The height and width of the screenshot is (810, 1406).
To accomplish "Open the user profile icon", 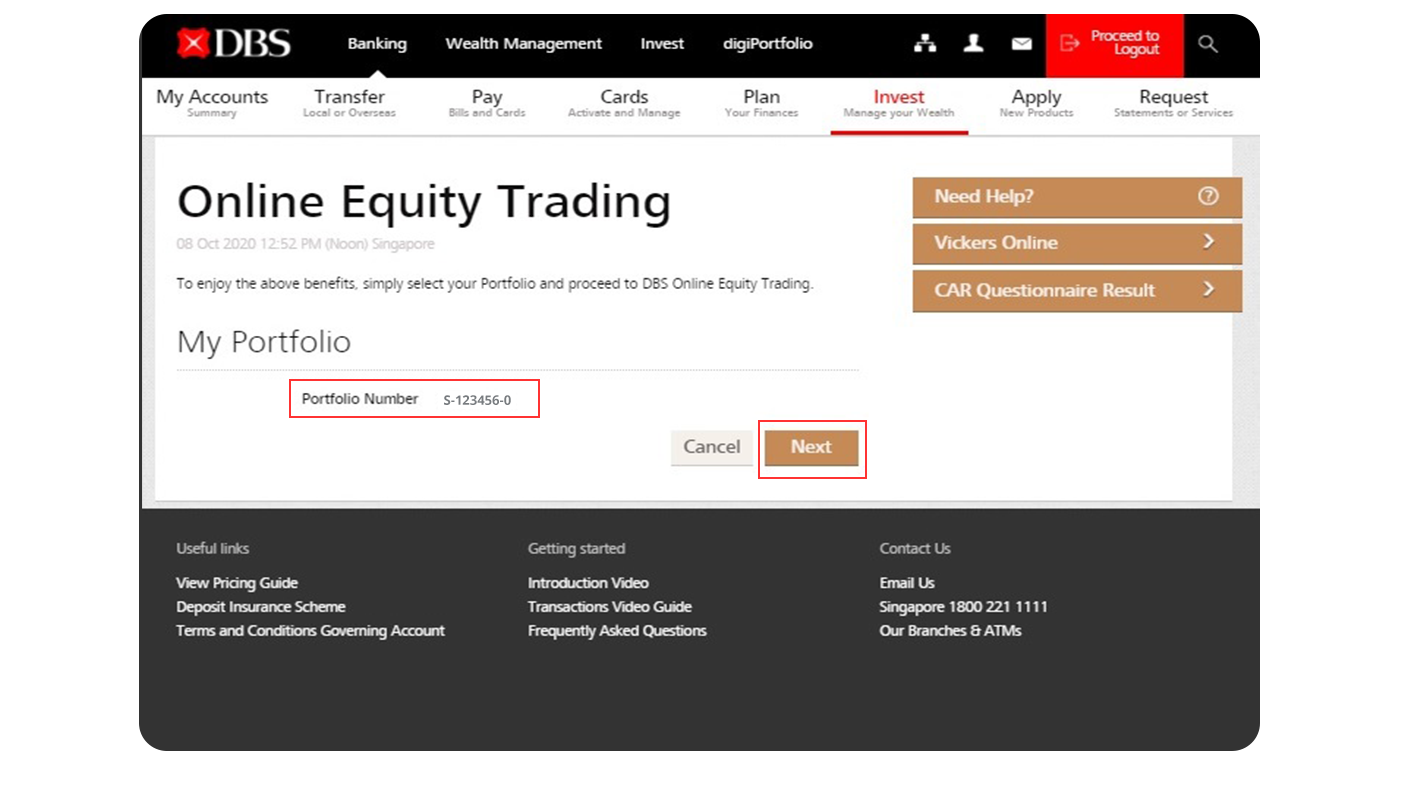I will (x=973, y=43).
